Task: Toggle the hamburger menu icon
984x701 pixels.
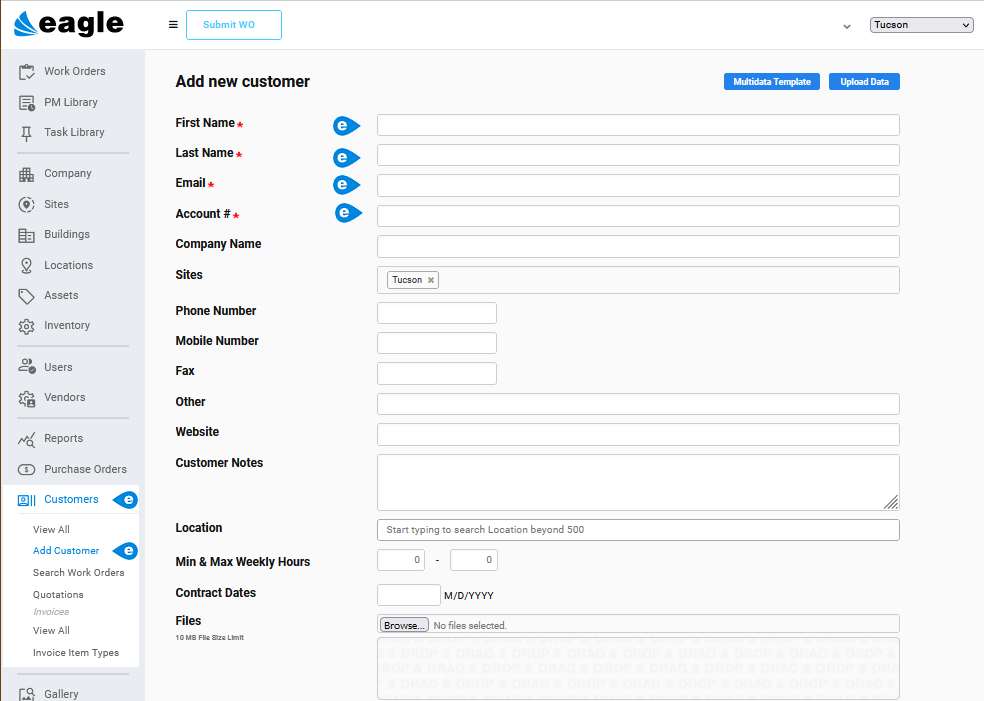Action: pyautogui.click(x=173, y=24)
